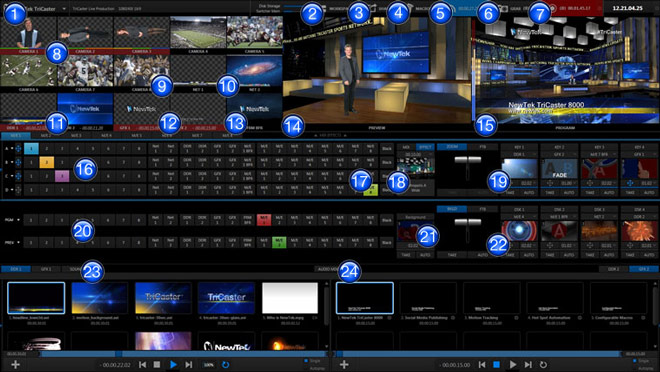Select the KEY 2 FADE transition thumbnail
Viewport: 660px width, 372px height.
559,168
